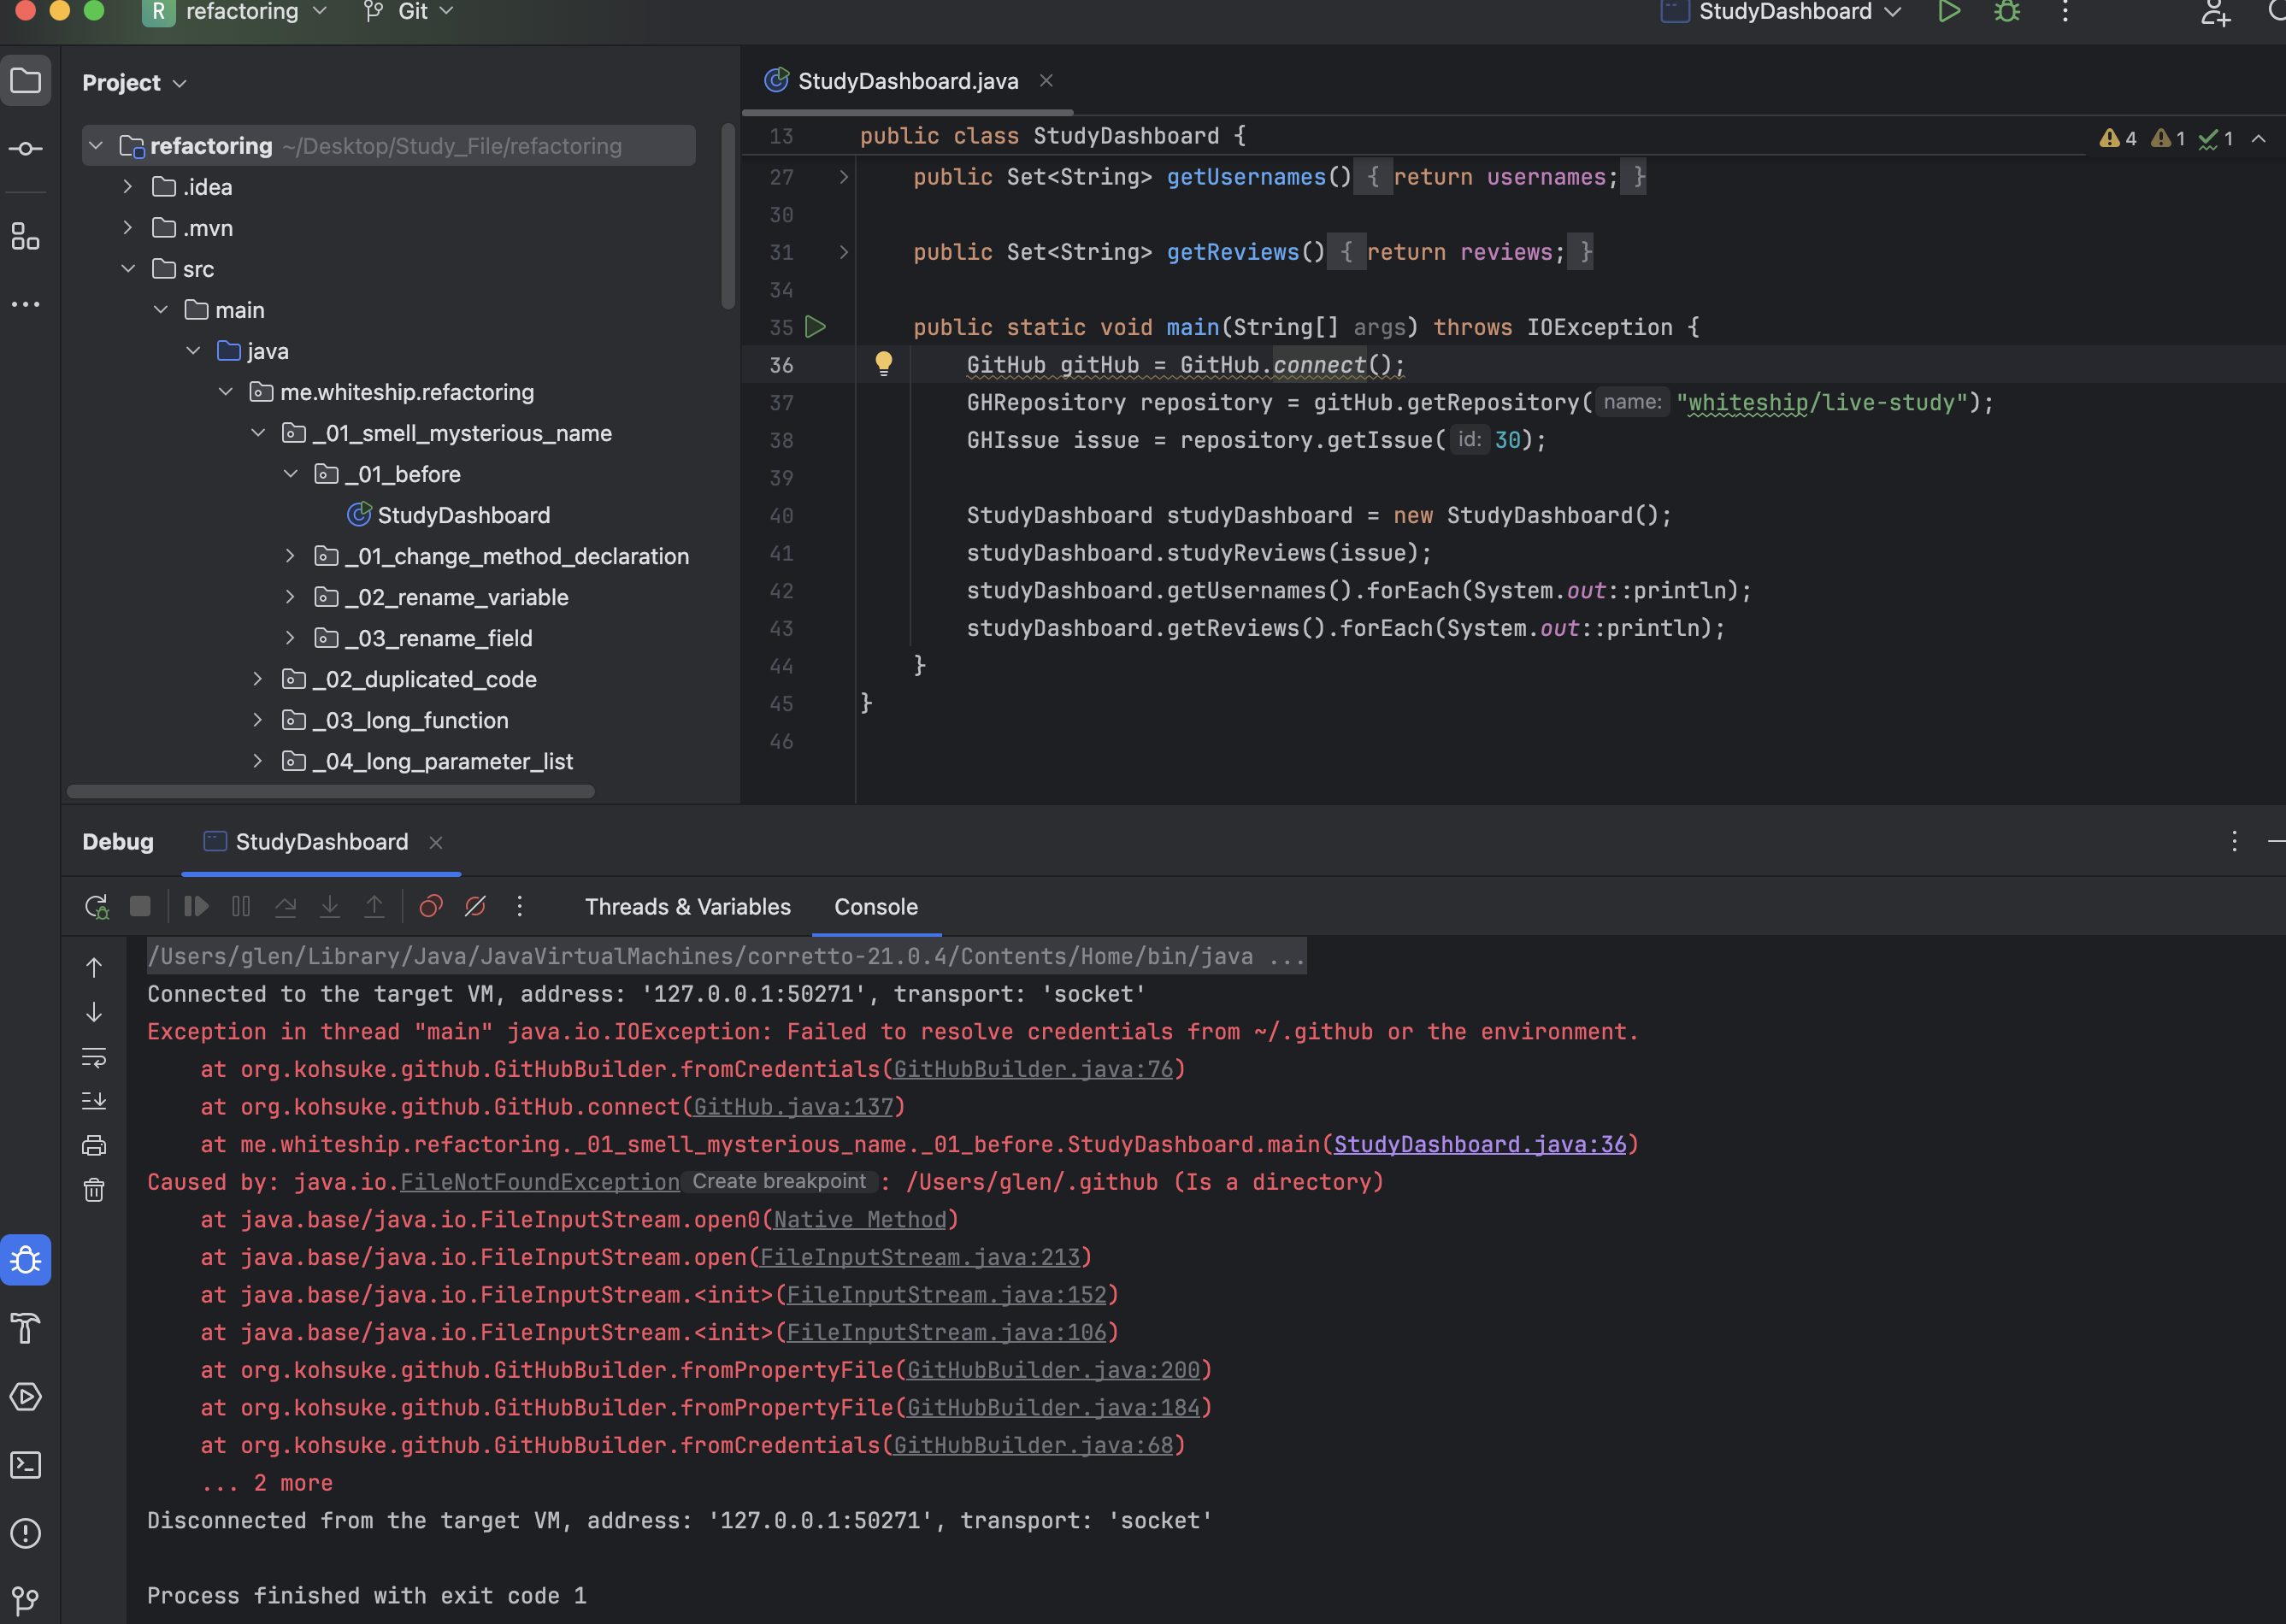Open the add collaborator icon in title bar
This screenshot has height=1624, width=2286.
point(2215,12)
